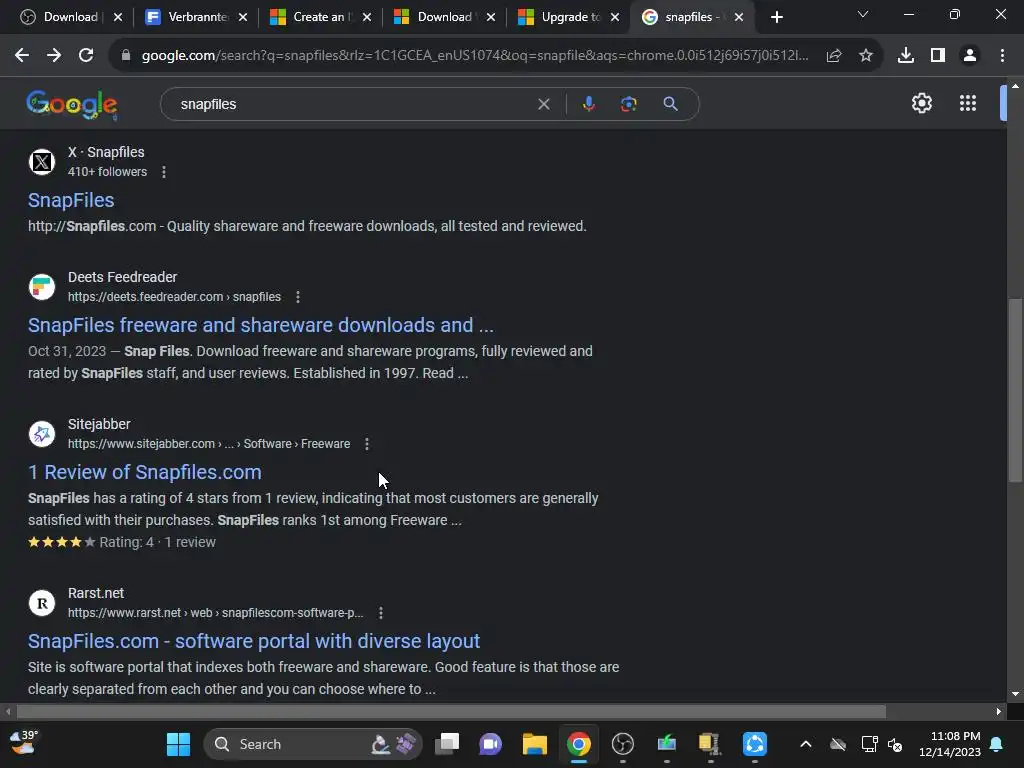Reload the Google search page
The width and height of the screenshot is (1024, 768).
click(86, 56)
